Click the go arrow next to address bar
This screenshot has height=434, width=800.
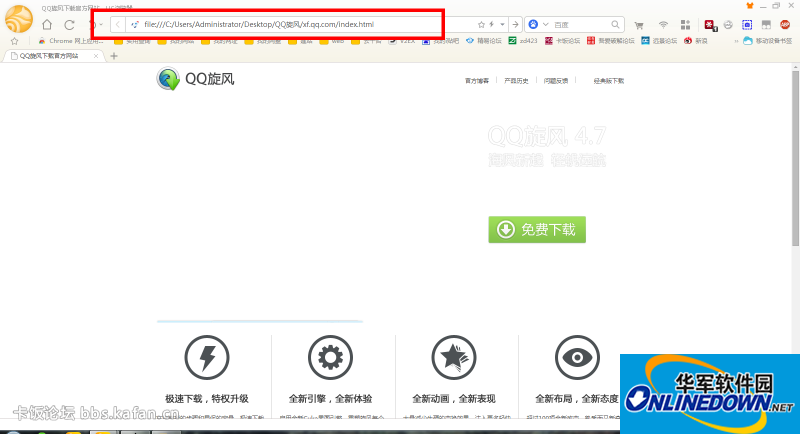tap(515, 24)
